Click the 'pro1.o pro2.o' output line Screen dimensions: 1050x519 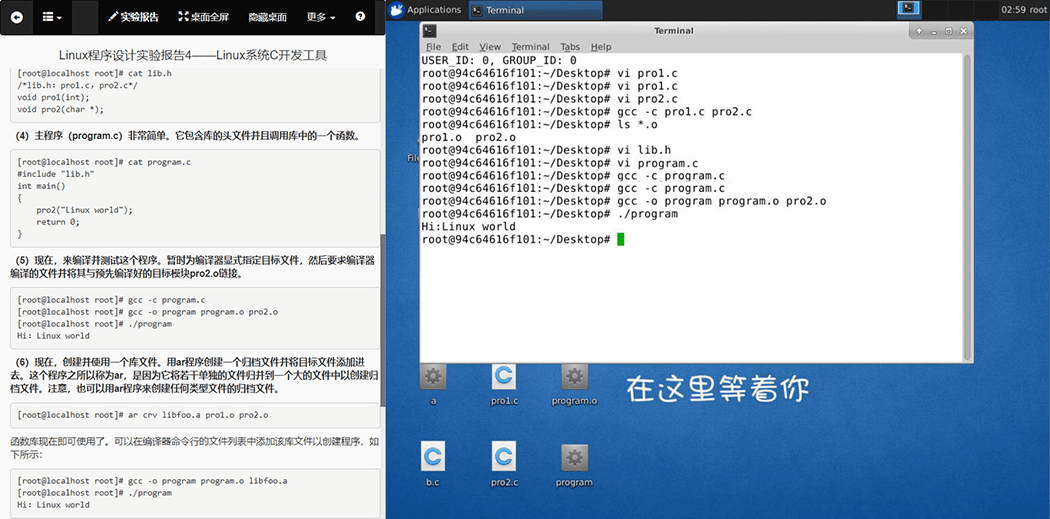pyautogui.click(x=468, y=137)
